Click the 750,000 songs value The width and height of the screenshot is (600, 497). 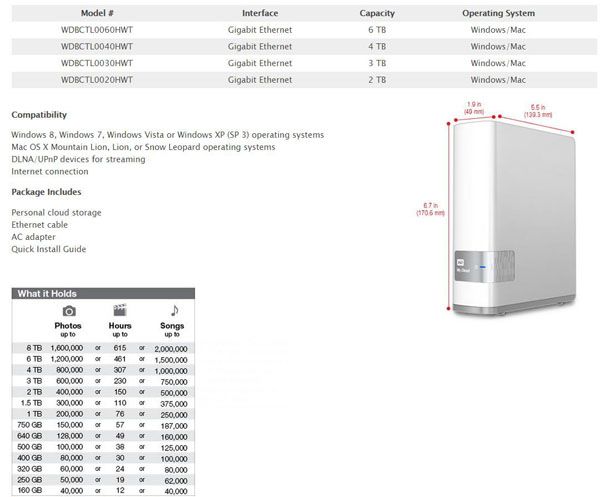pyautogui.click(x=174, y=382)
